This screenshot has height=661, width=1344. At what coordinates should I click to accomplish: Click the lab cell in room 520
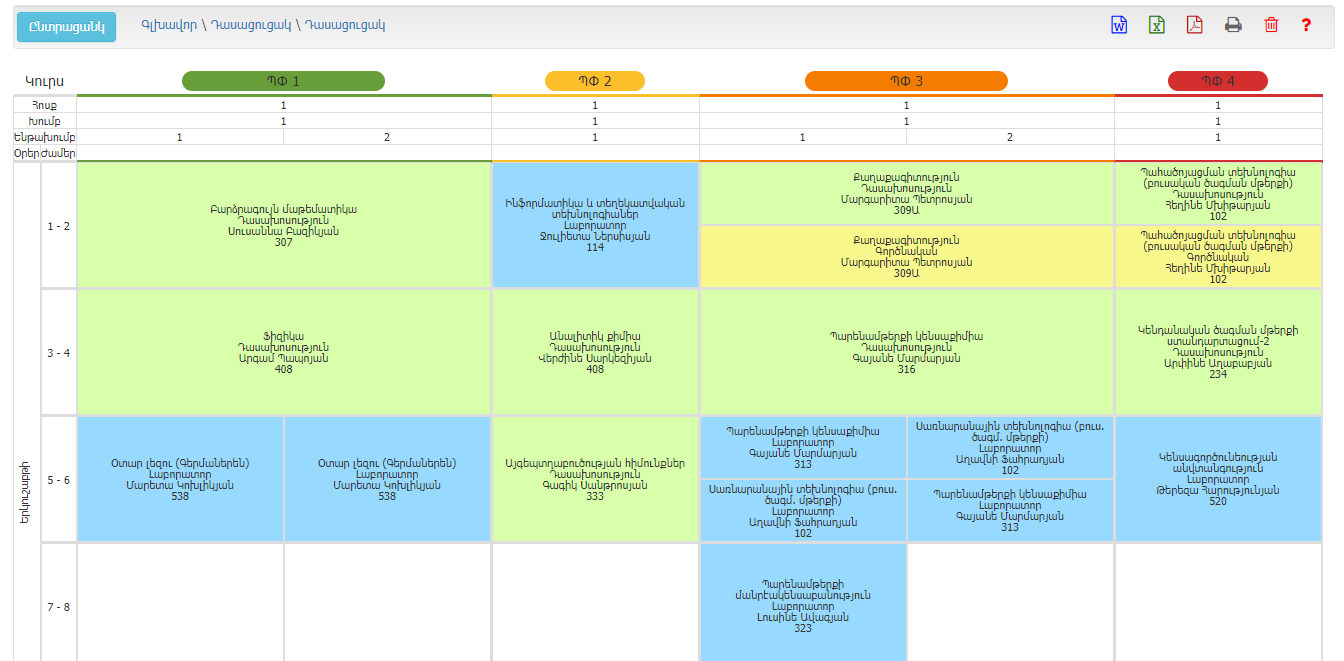pyautogui.click(x=1217, y=479)
